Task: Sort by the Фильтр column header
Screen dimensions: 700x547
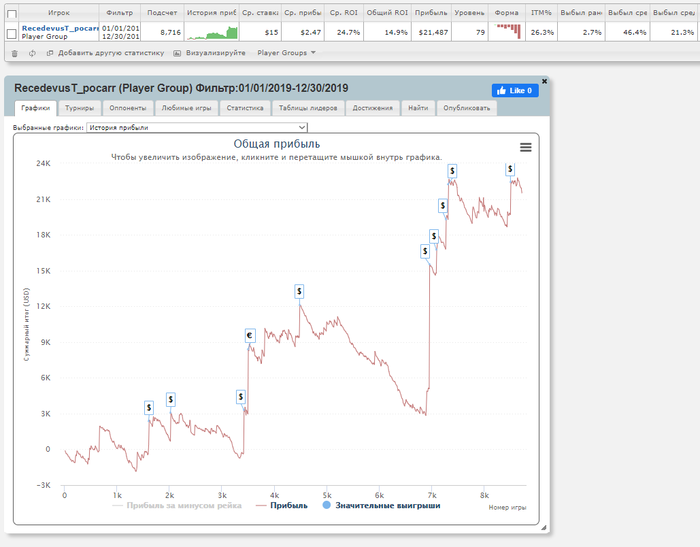Action: click(120, 13)
